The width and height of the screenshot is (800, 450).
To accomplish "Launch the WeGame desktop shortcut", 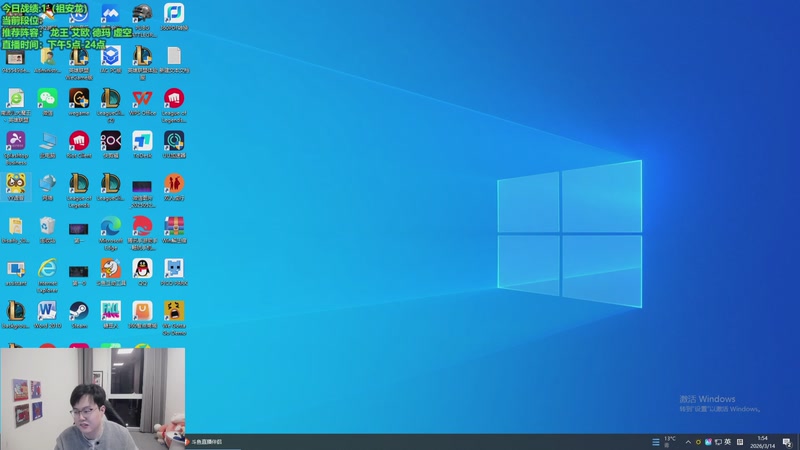I will click(79, 98).
